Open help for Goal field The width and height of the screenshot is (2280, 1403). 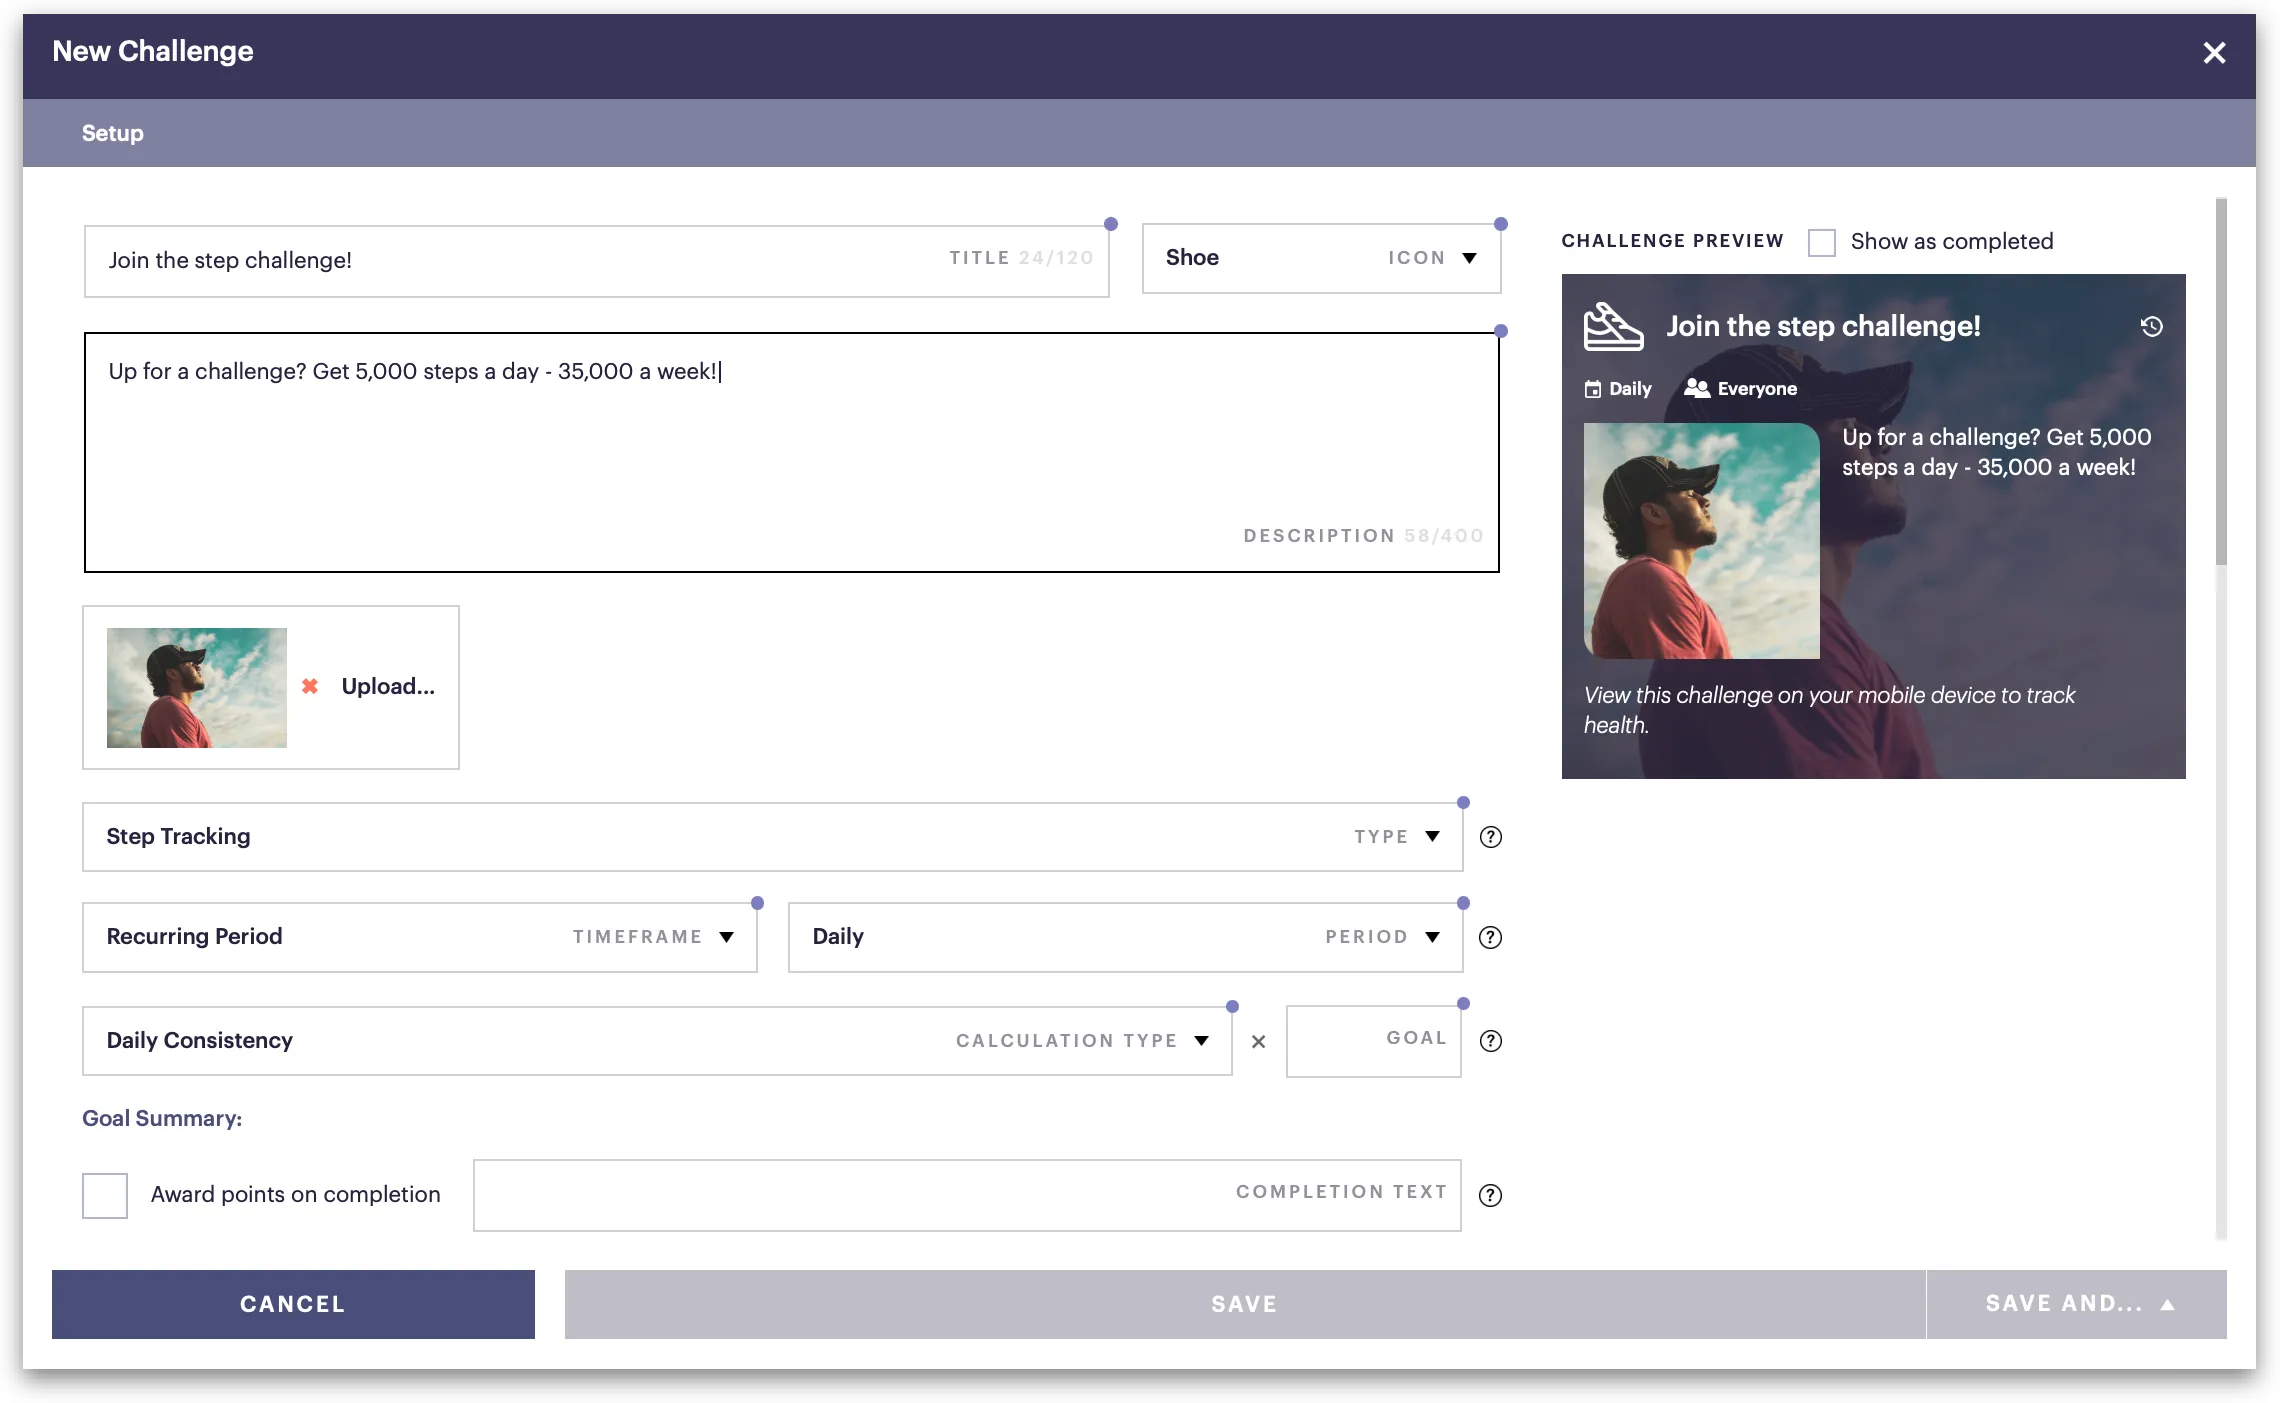[x=1490, y=1041]
